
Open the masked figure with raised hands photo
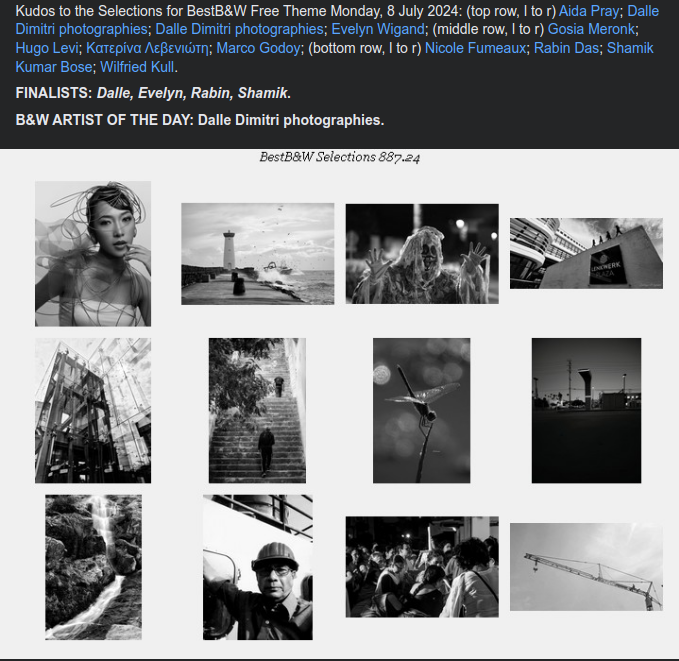pos(422,254)
